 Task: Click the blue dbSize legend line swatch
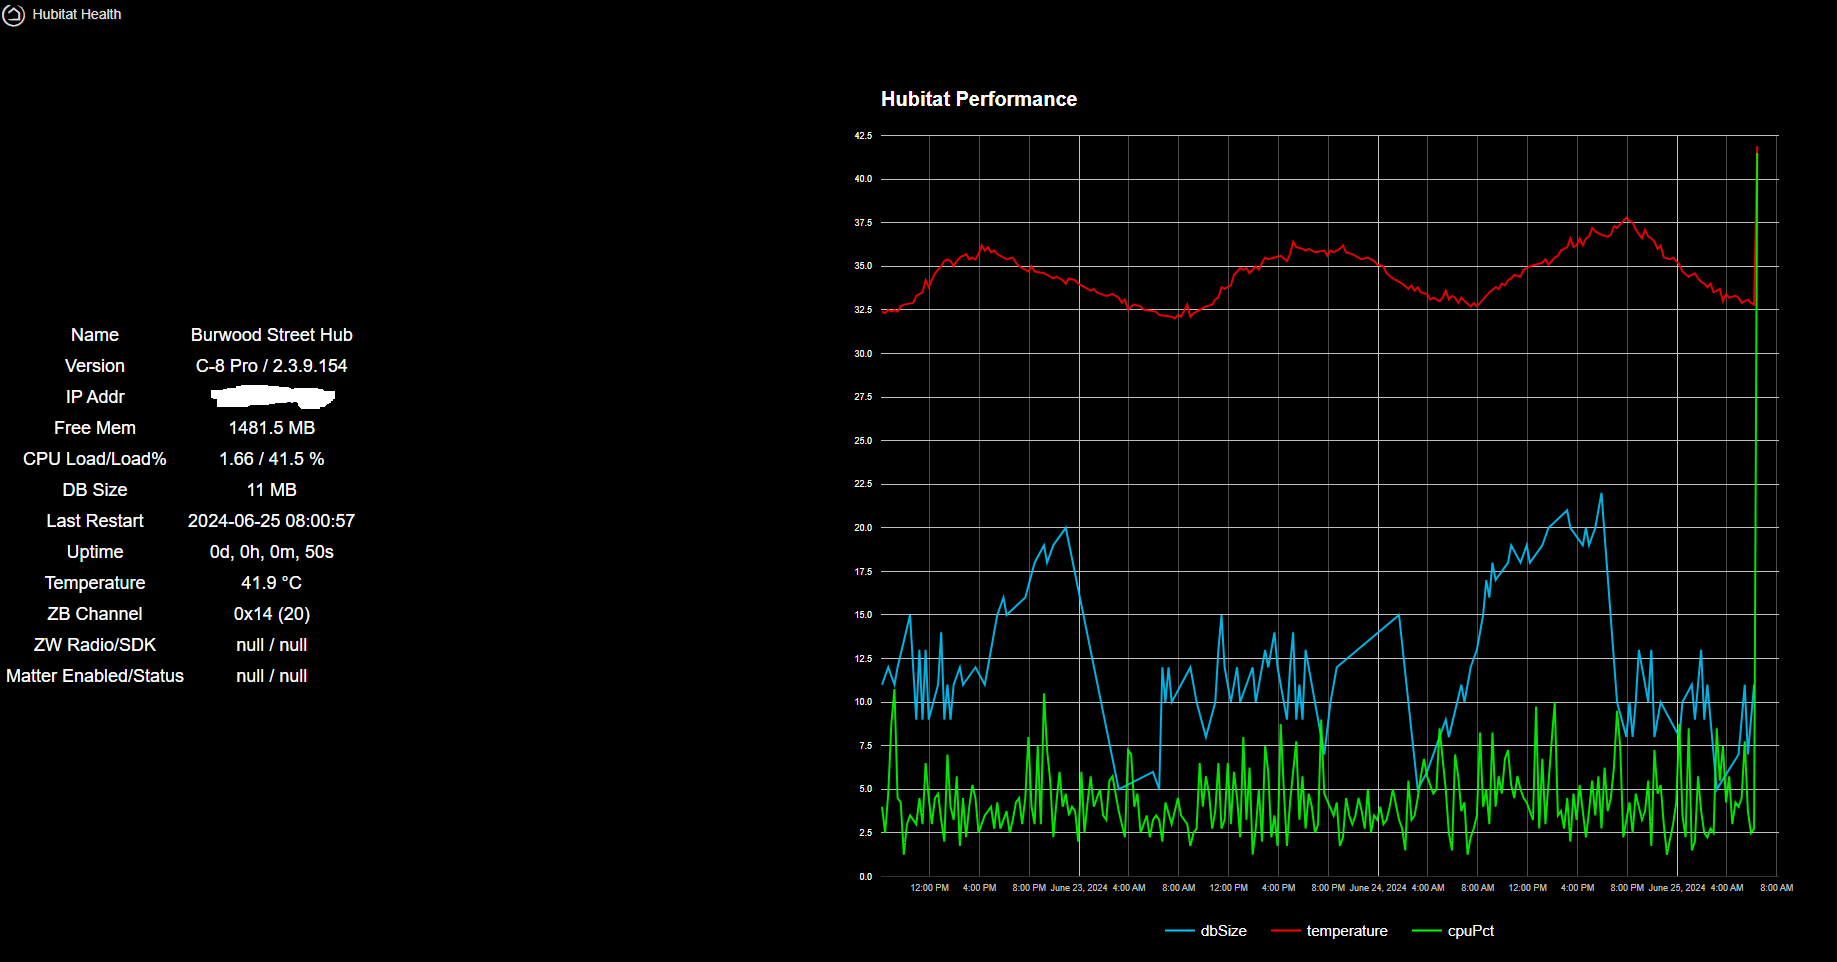pos(1180,931)
